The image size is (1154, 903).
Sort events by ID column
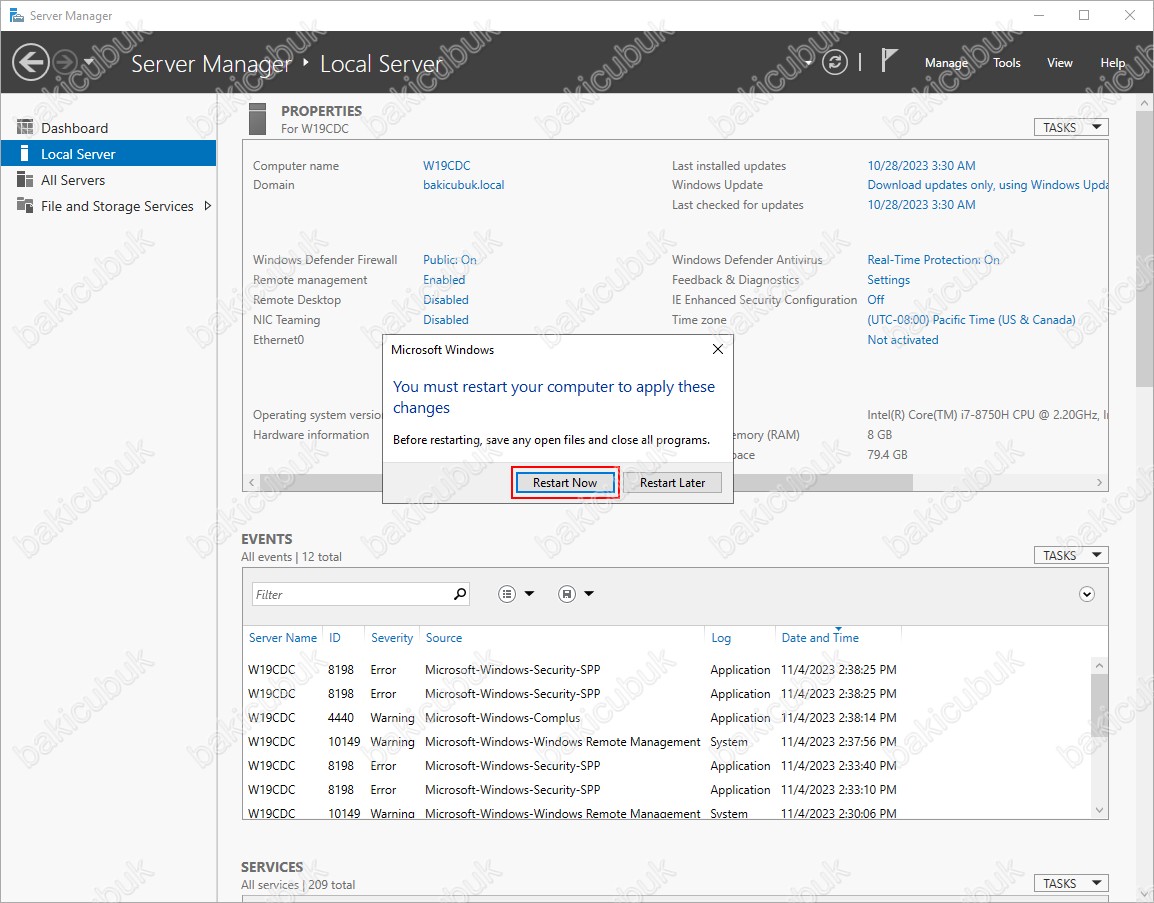tap(335, 638)
